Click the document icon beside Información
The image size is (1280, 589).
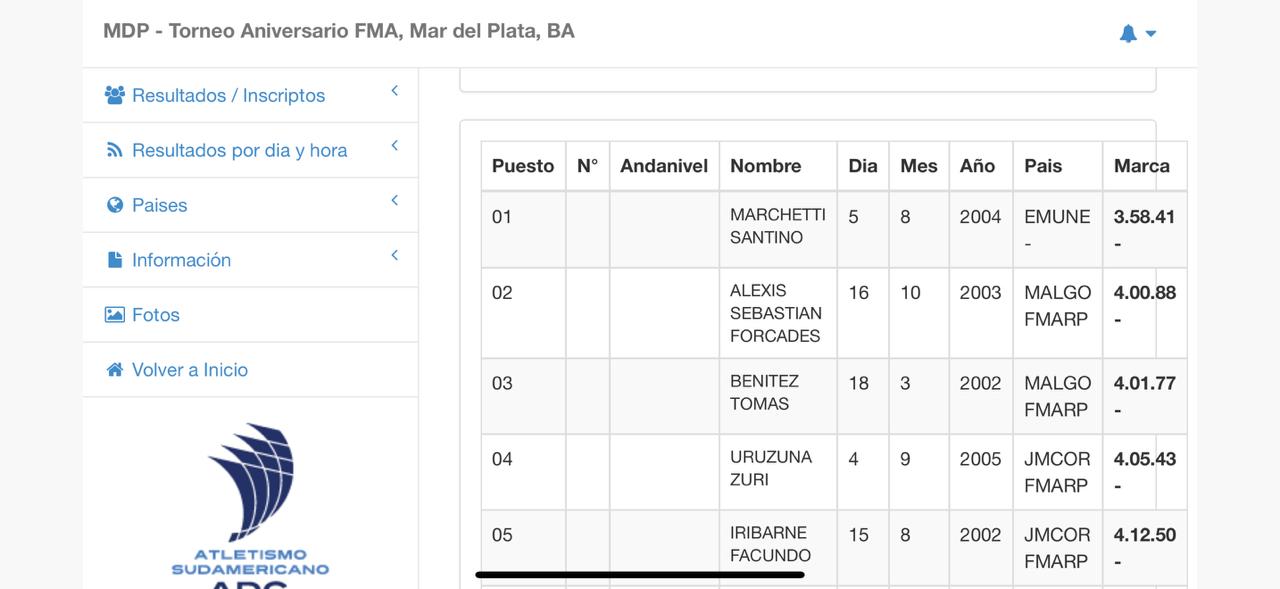click(x=115, y=260)
